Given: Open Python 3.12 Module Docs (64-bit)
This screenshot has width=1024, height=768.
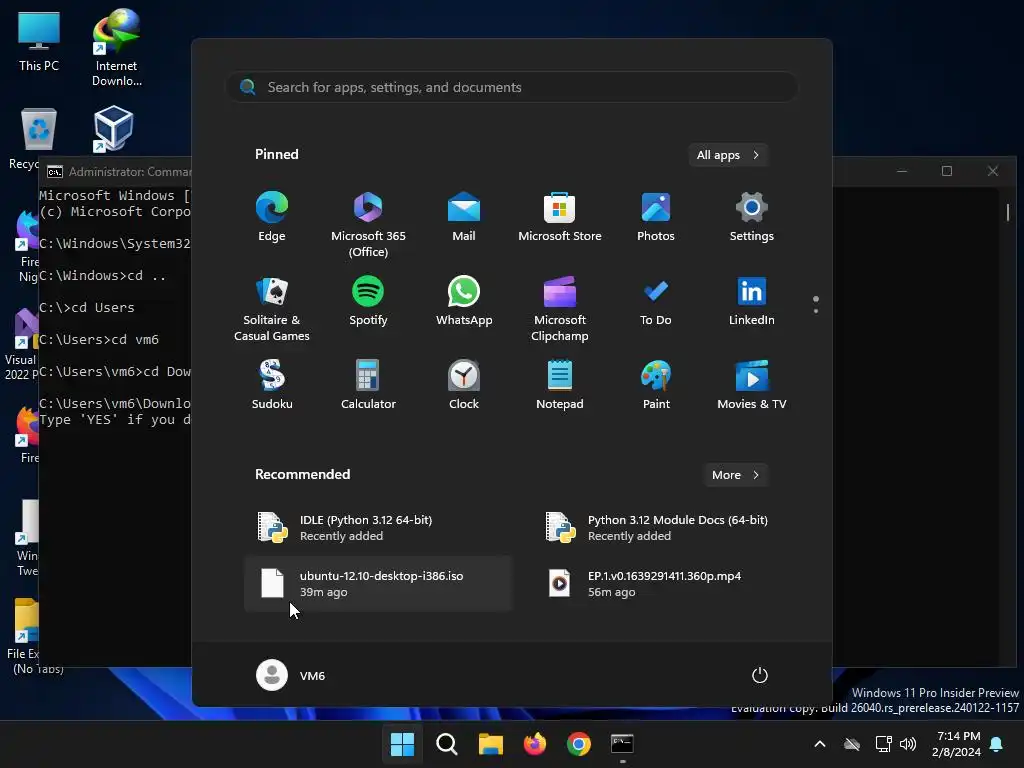Looking at the screenshot, I should click(x=666, y=528).
